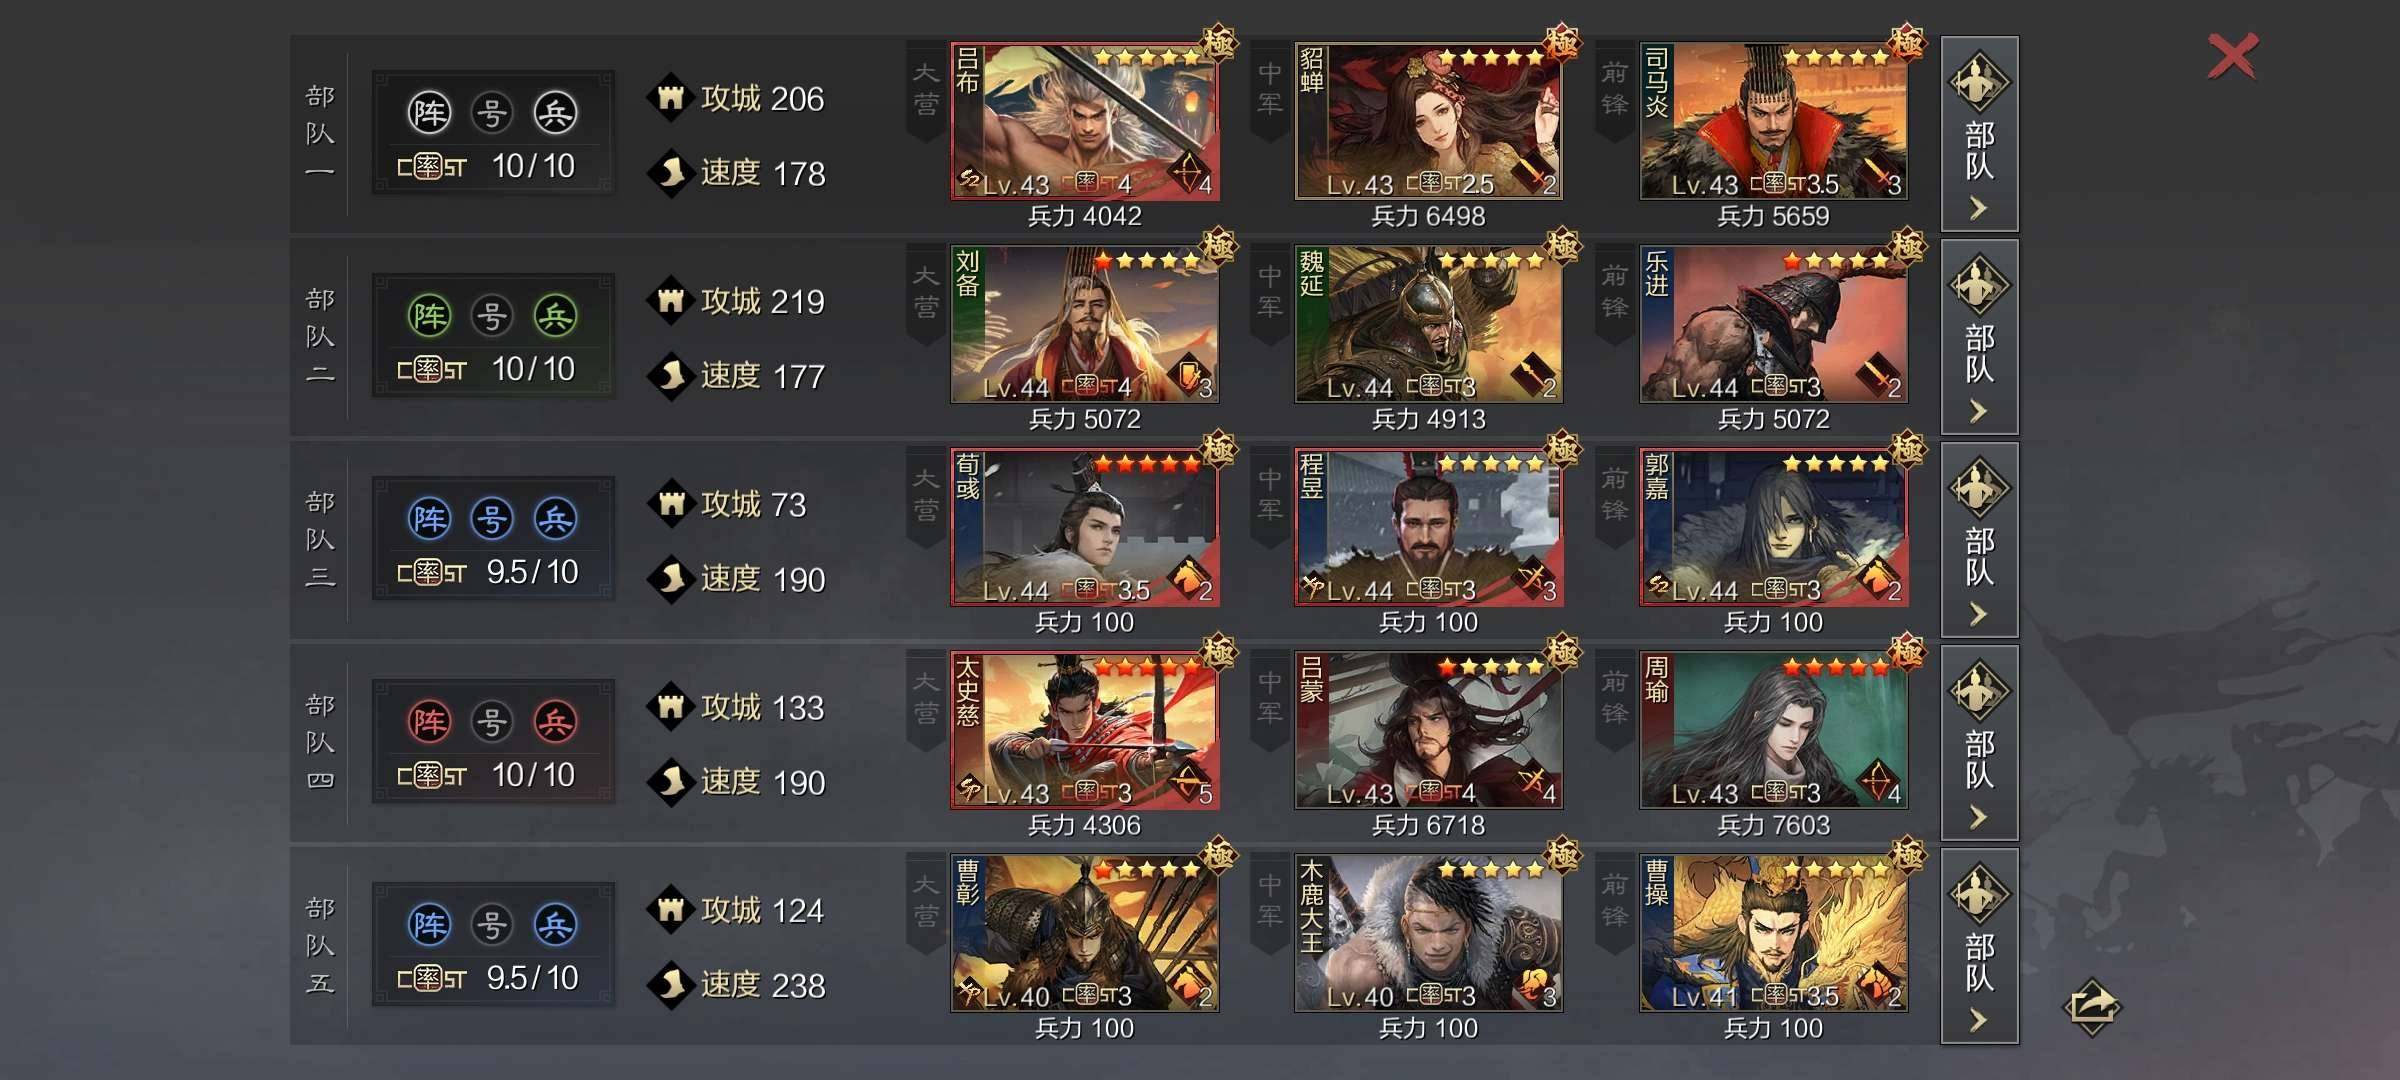Toggle the green 阵 formation badge in 部队二
The width and height of the screenshot is (2400, 1080).
coord(429,316)
